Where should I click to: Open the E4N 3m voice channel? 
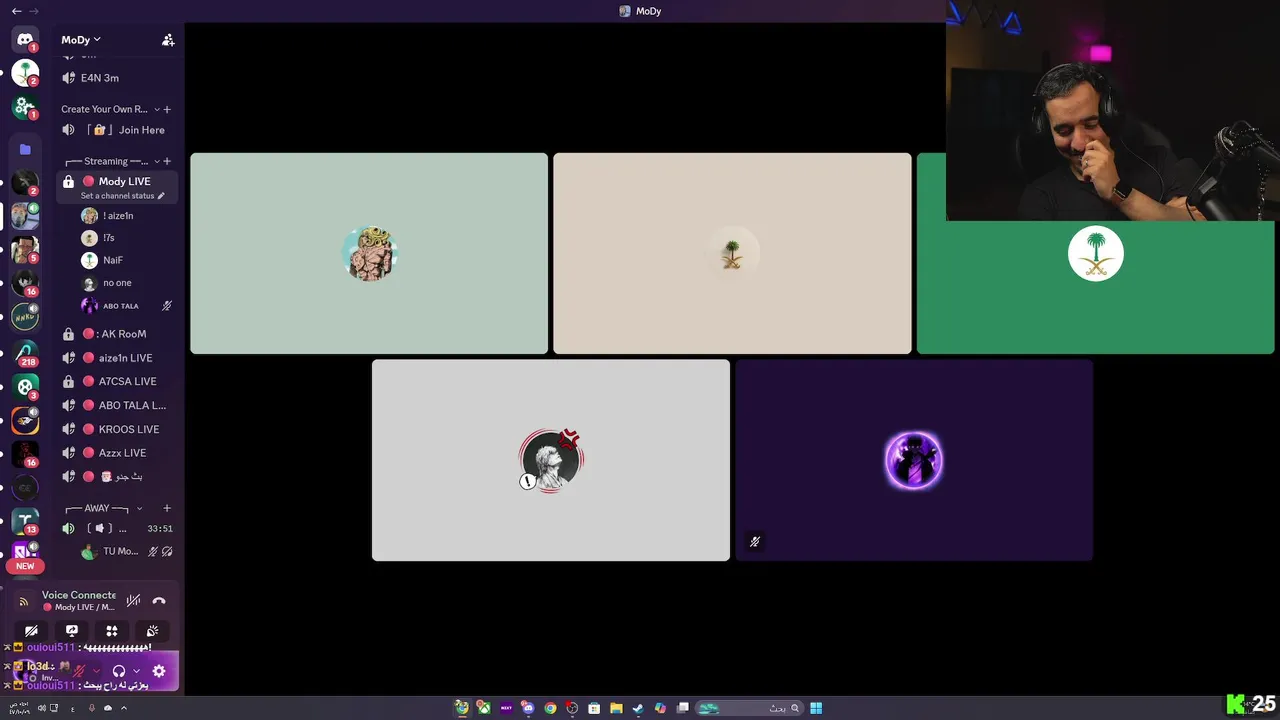[117, 78]
